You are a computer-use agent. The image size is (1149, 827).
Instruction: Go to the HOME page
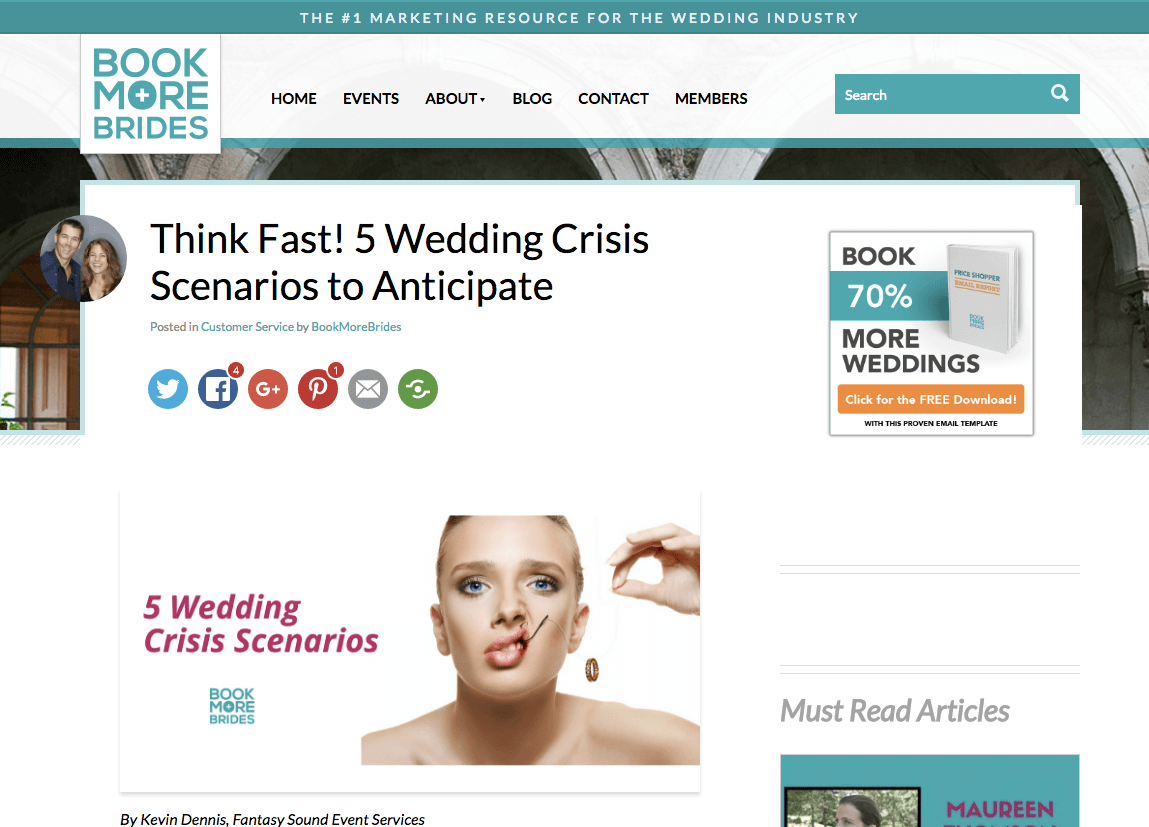click(294, 98)
